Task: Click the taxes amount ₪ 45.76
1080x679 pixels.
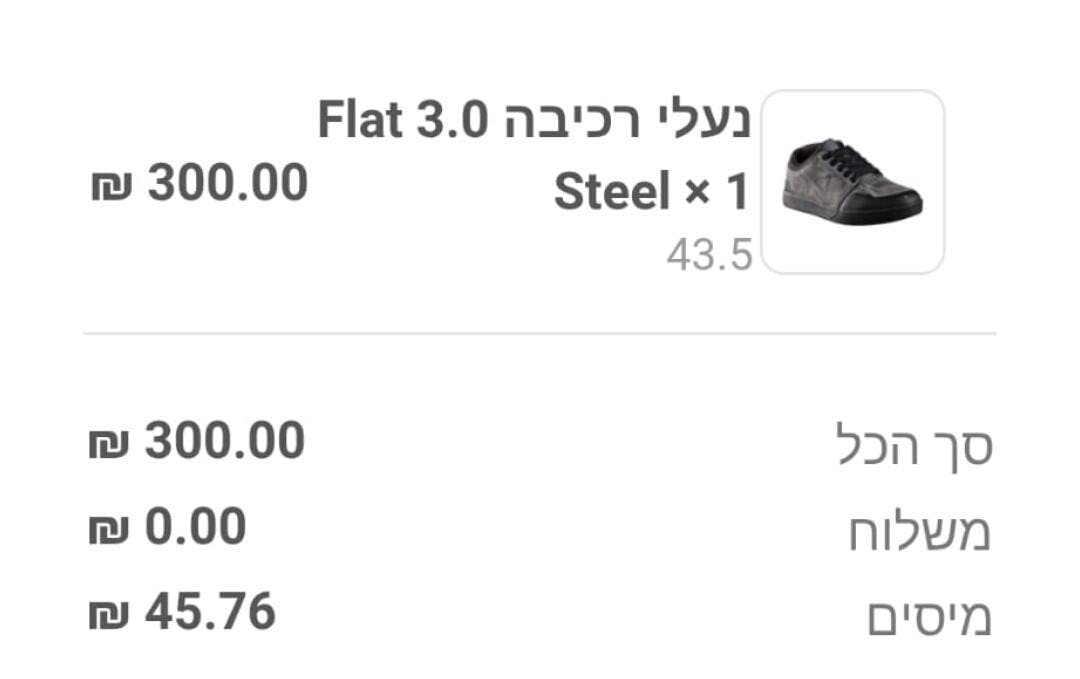Action: coord(183,612)
